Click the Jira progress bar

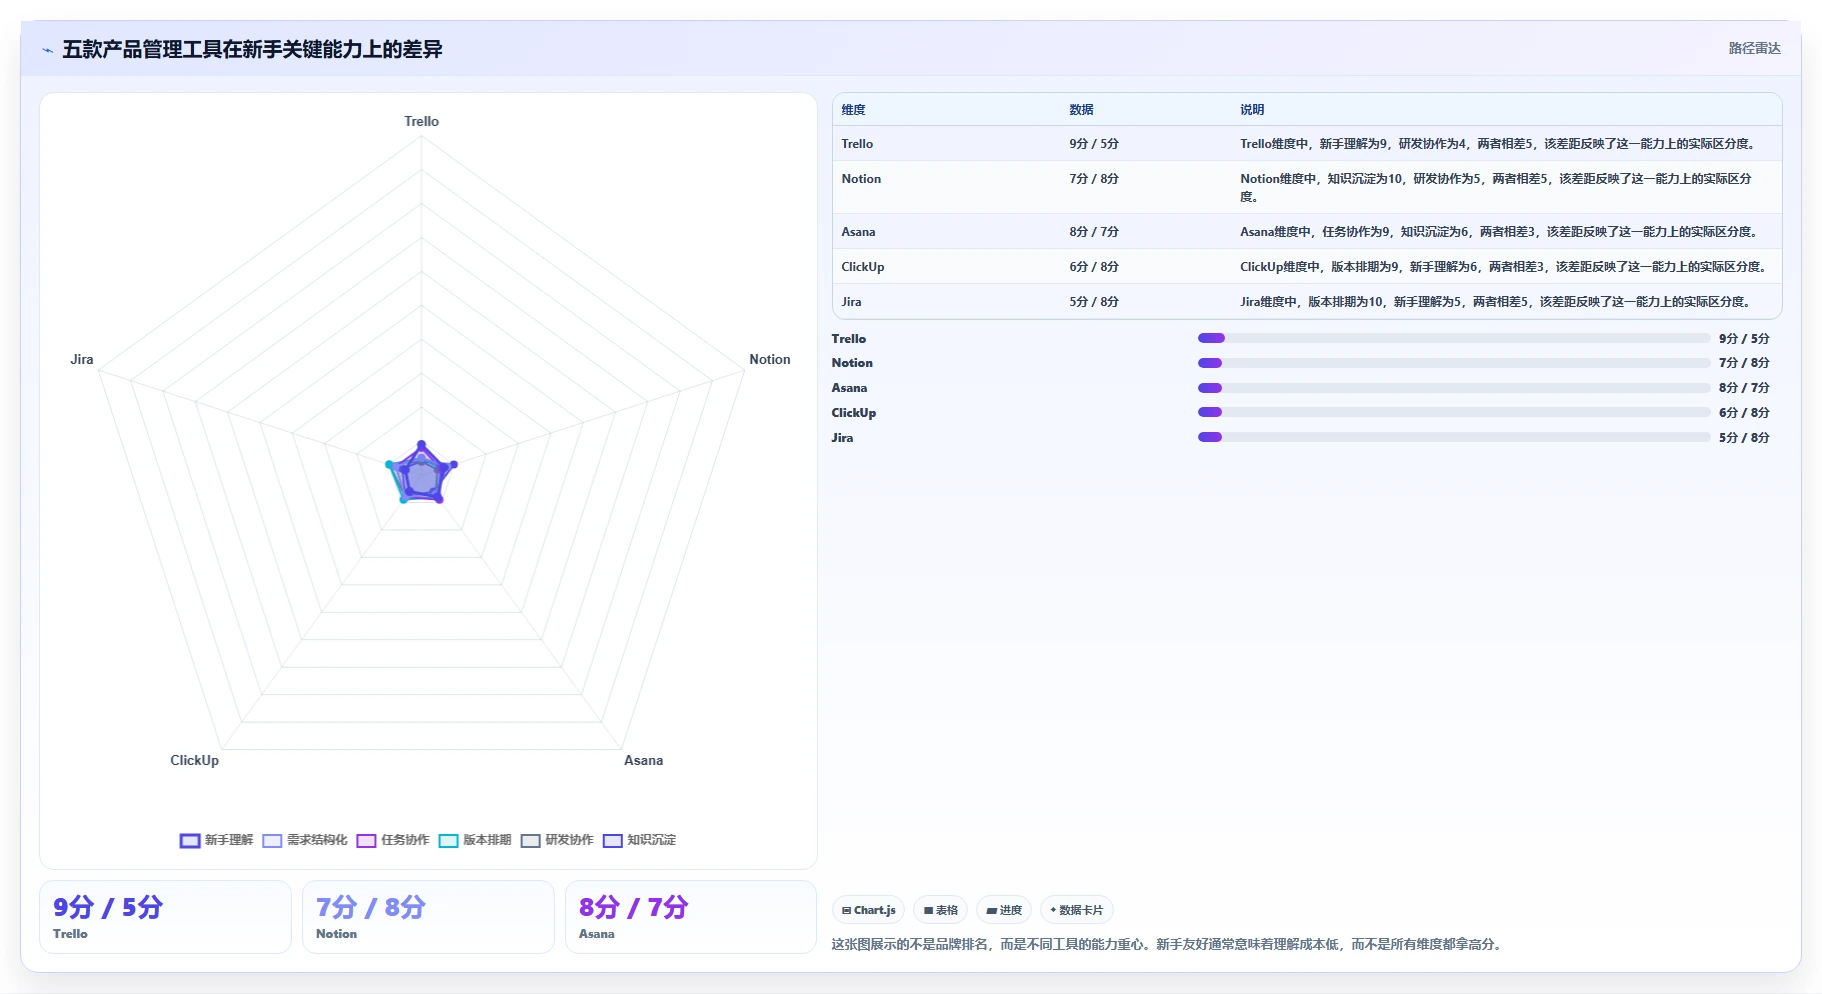coord(1454,438)
